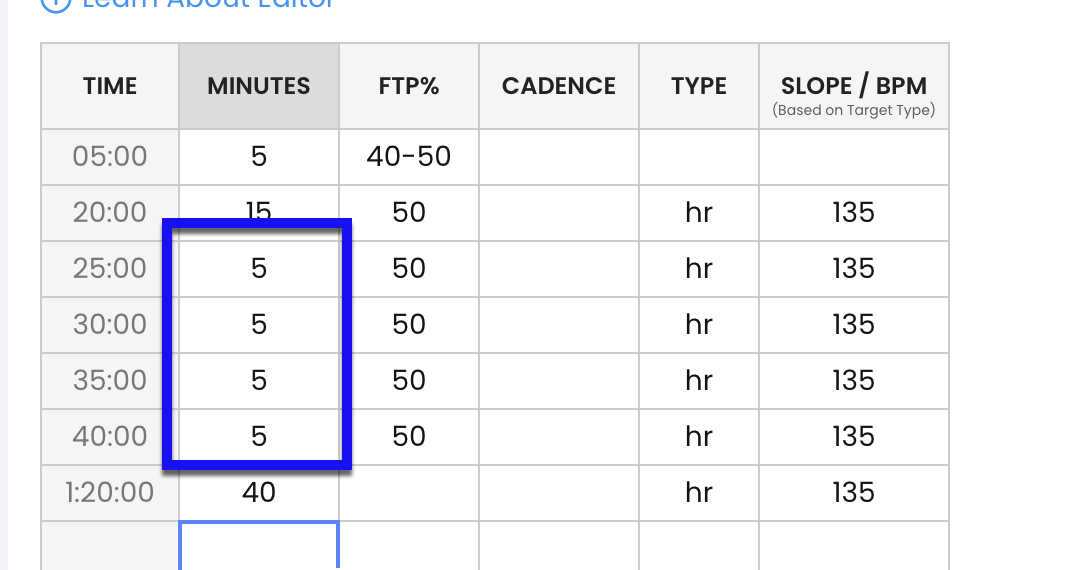Select the minutes cell showing 40
1090x570 pixels.
click(259, 493)
